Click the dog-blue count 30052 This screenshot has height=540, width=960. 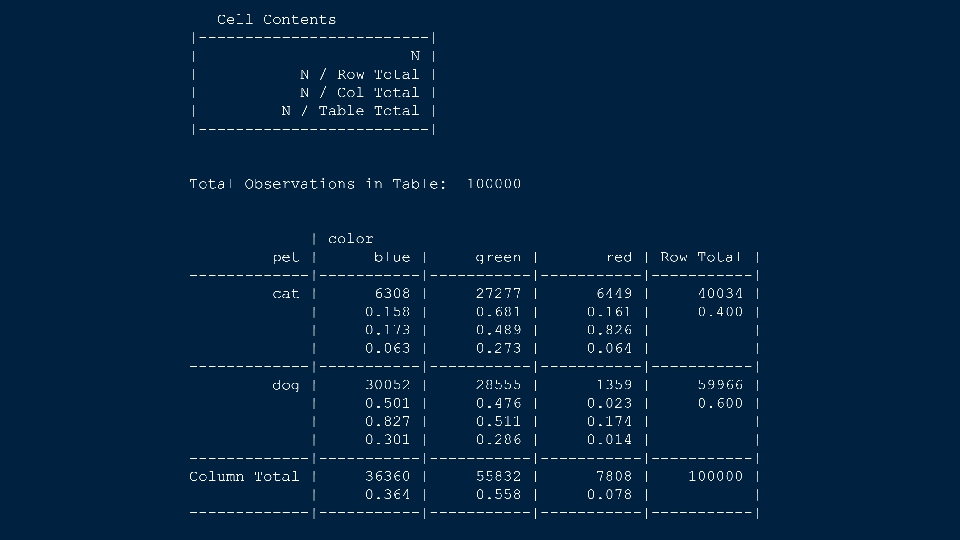387,385
